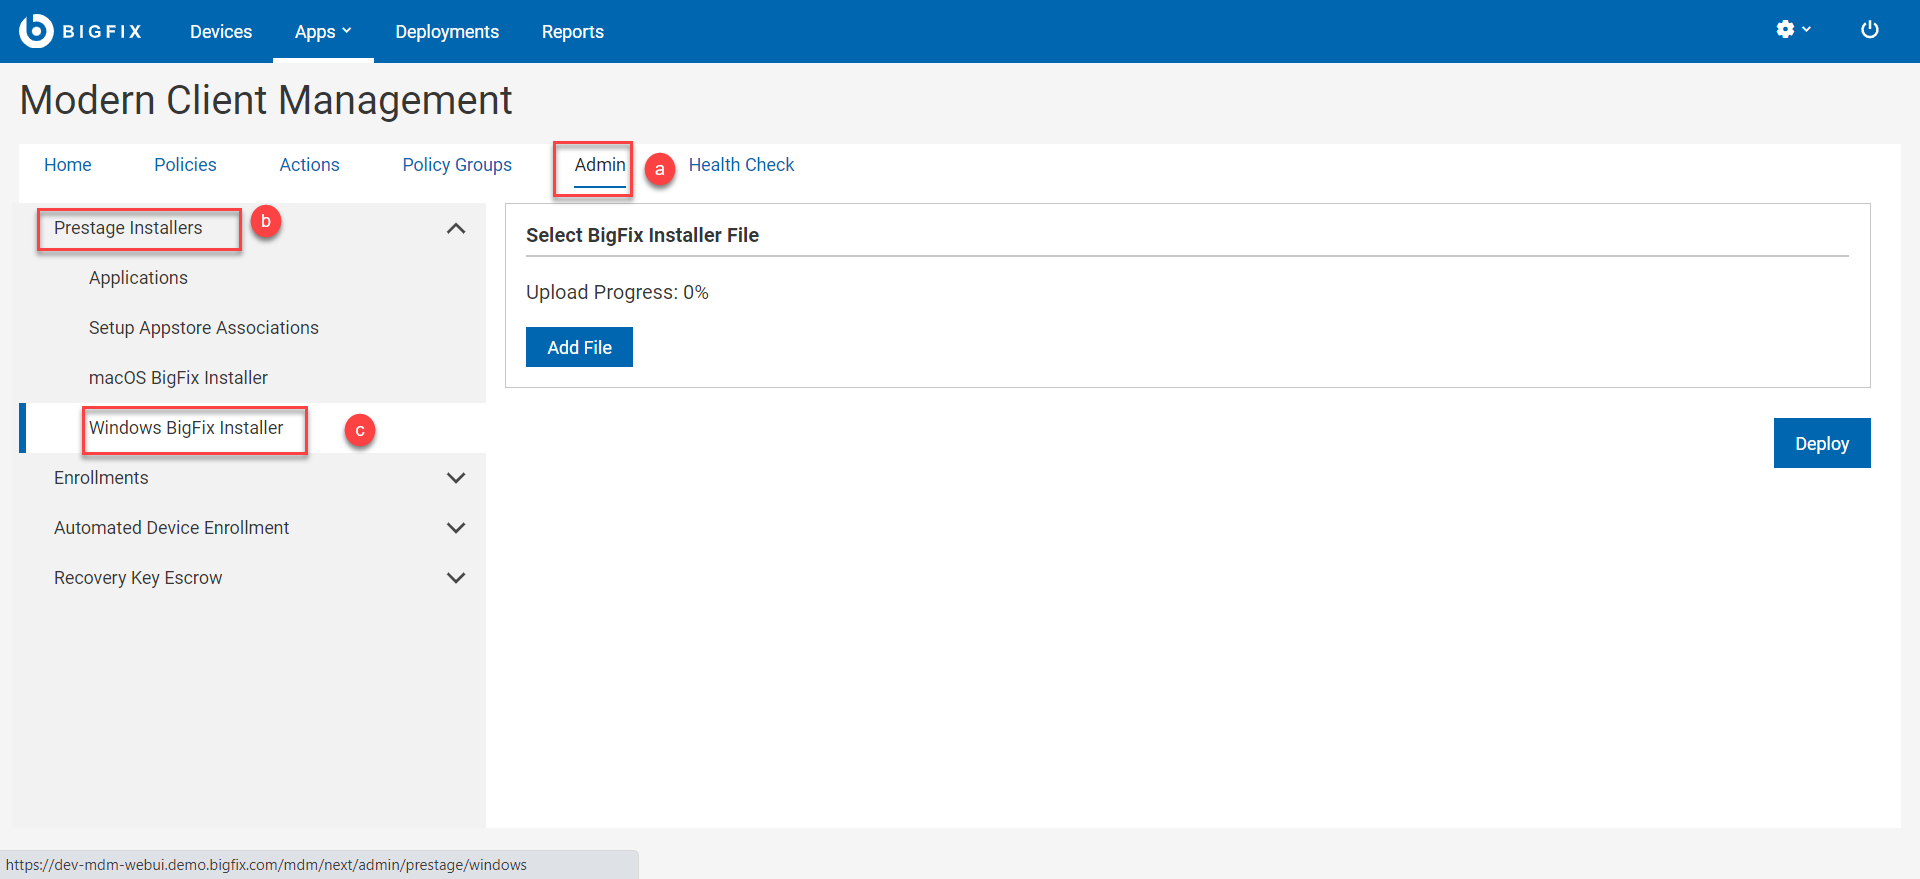Expand the Recovery Key Escrow chevron
This screenshot has height=879, width=1920.
pyautogui.click(x=456, y=578)
